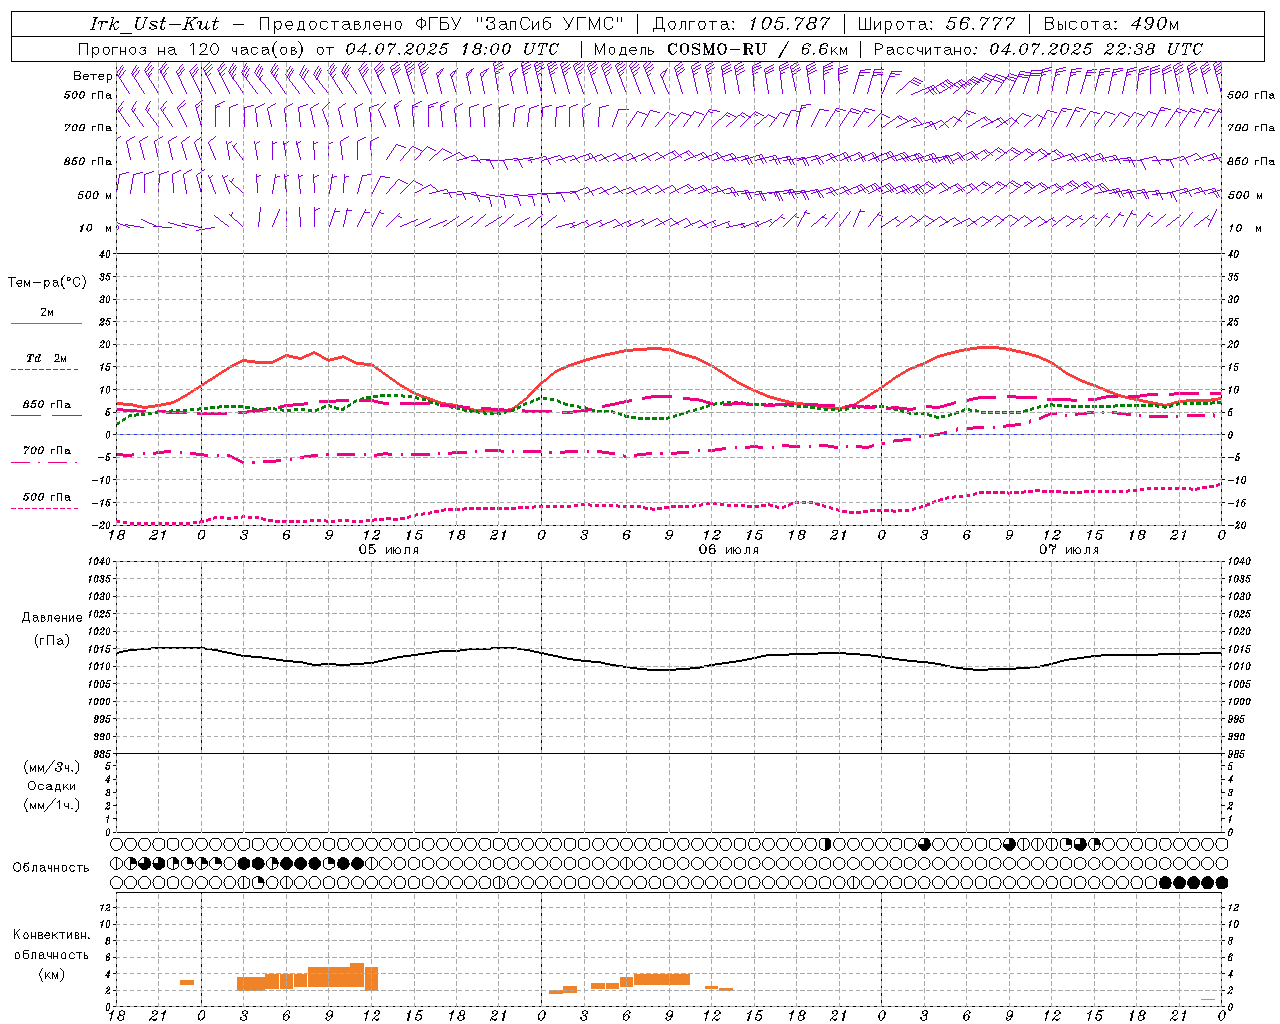Viewport: 1280px width, 1024px height.
Task: Click the Облачность cloud cover label
Action: (51, 868)
